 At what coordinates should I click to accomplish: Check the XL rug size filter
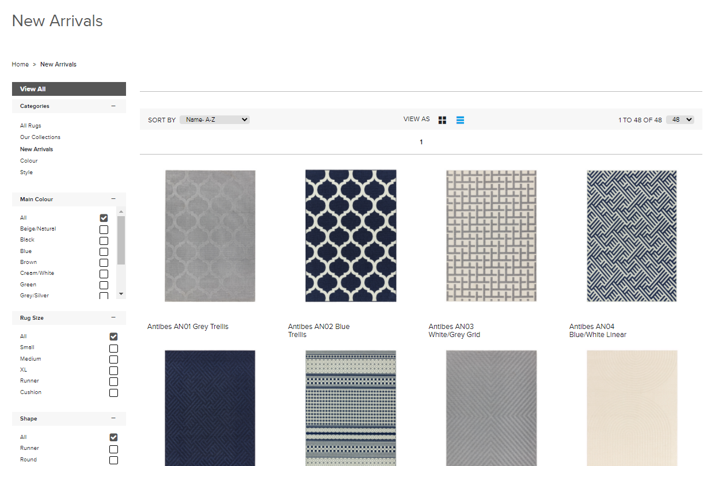point(114,370)
